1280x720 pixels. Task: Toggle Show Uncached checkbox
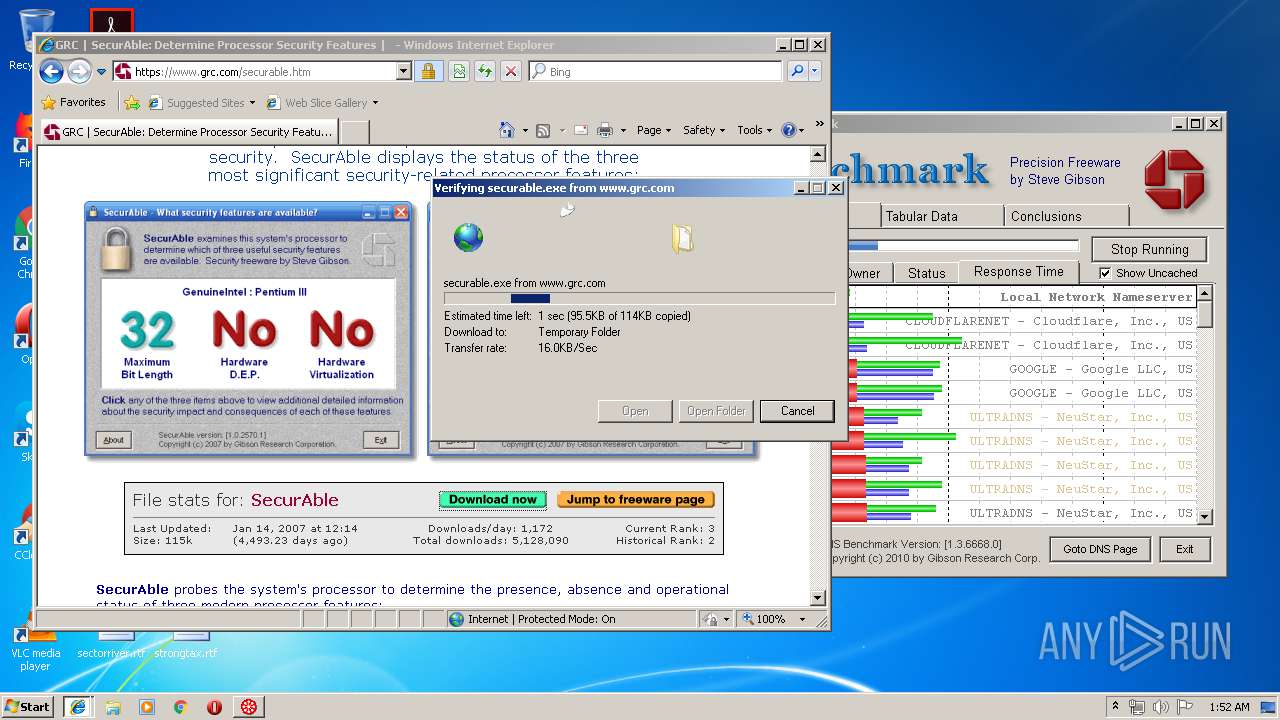pyautogui.click(x=1105, y=273)
